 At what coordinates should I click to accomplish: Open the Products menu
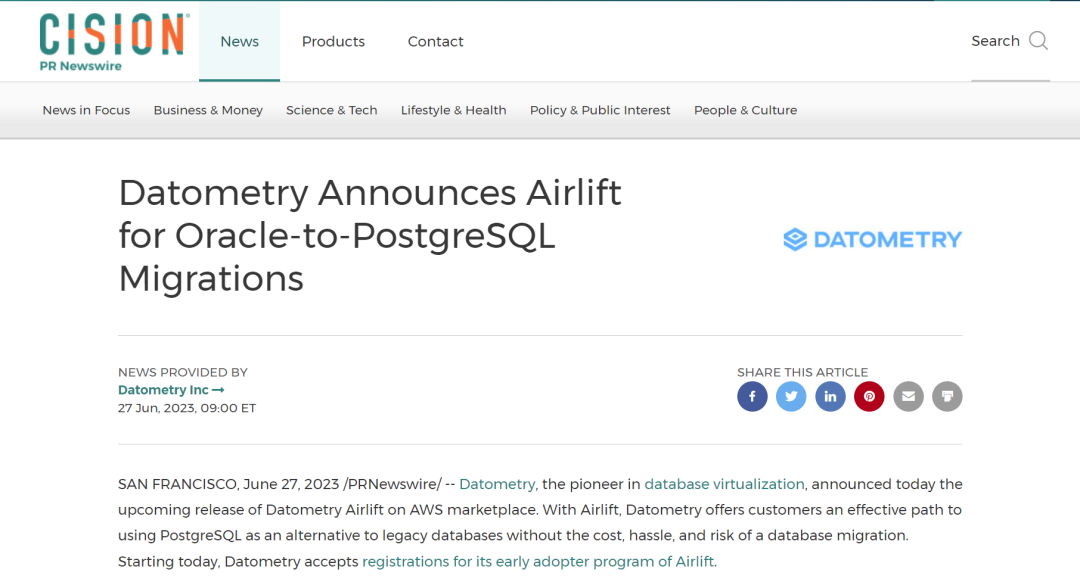click(333, 42)
